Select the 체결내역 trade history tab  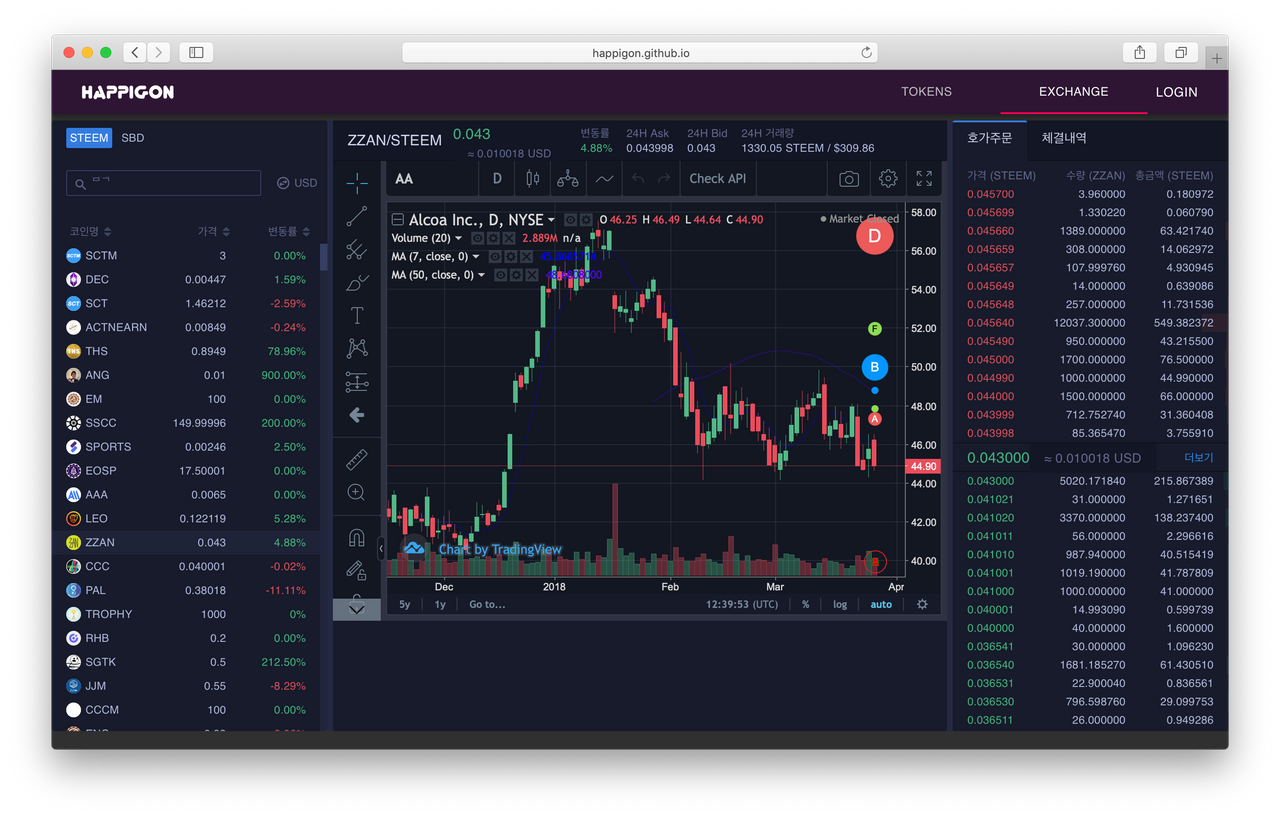(x=1064, y=138)
